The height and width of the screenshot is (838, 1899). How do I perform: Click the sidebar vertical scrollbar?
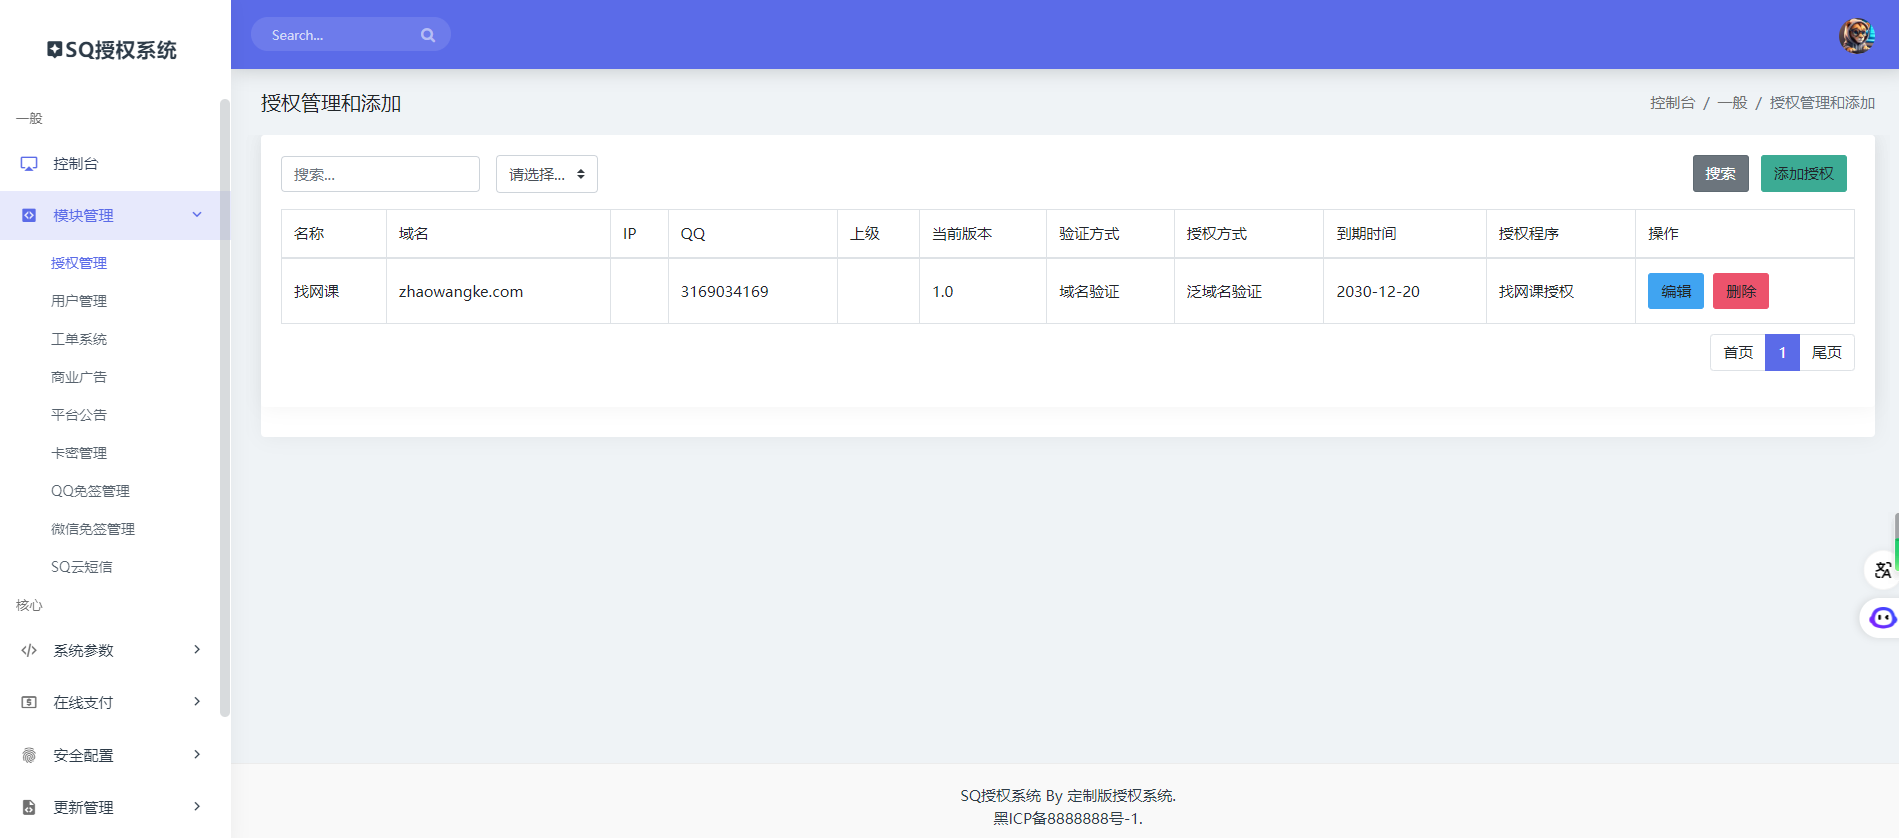(x=225, y=408)
